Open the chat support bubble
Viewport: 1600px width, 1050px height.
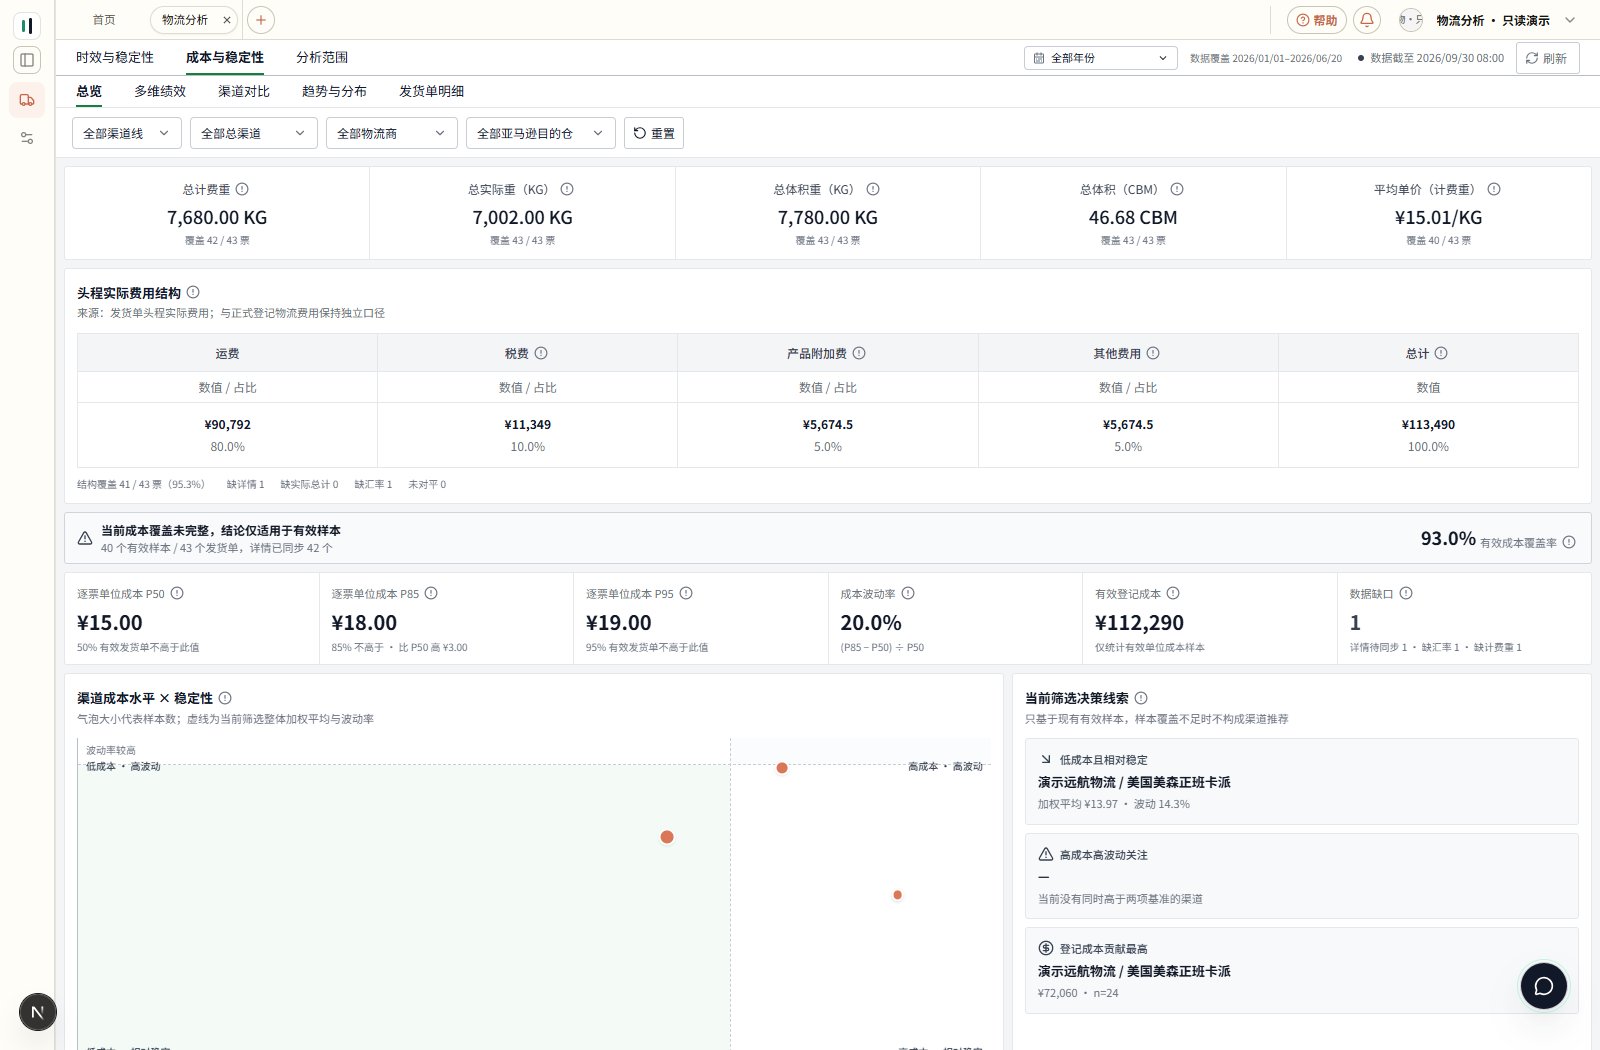pos(1544,987)
